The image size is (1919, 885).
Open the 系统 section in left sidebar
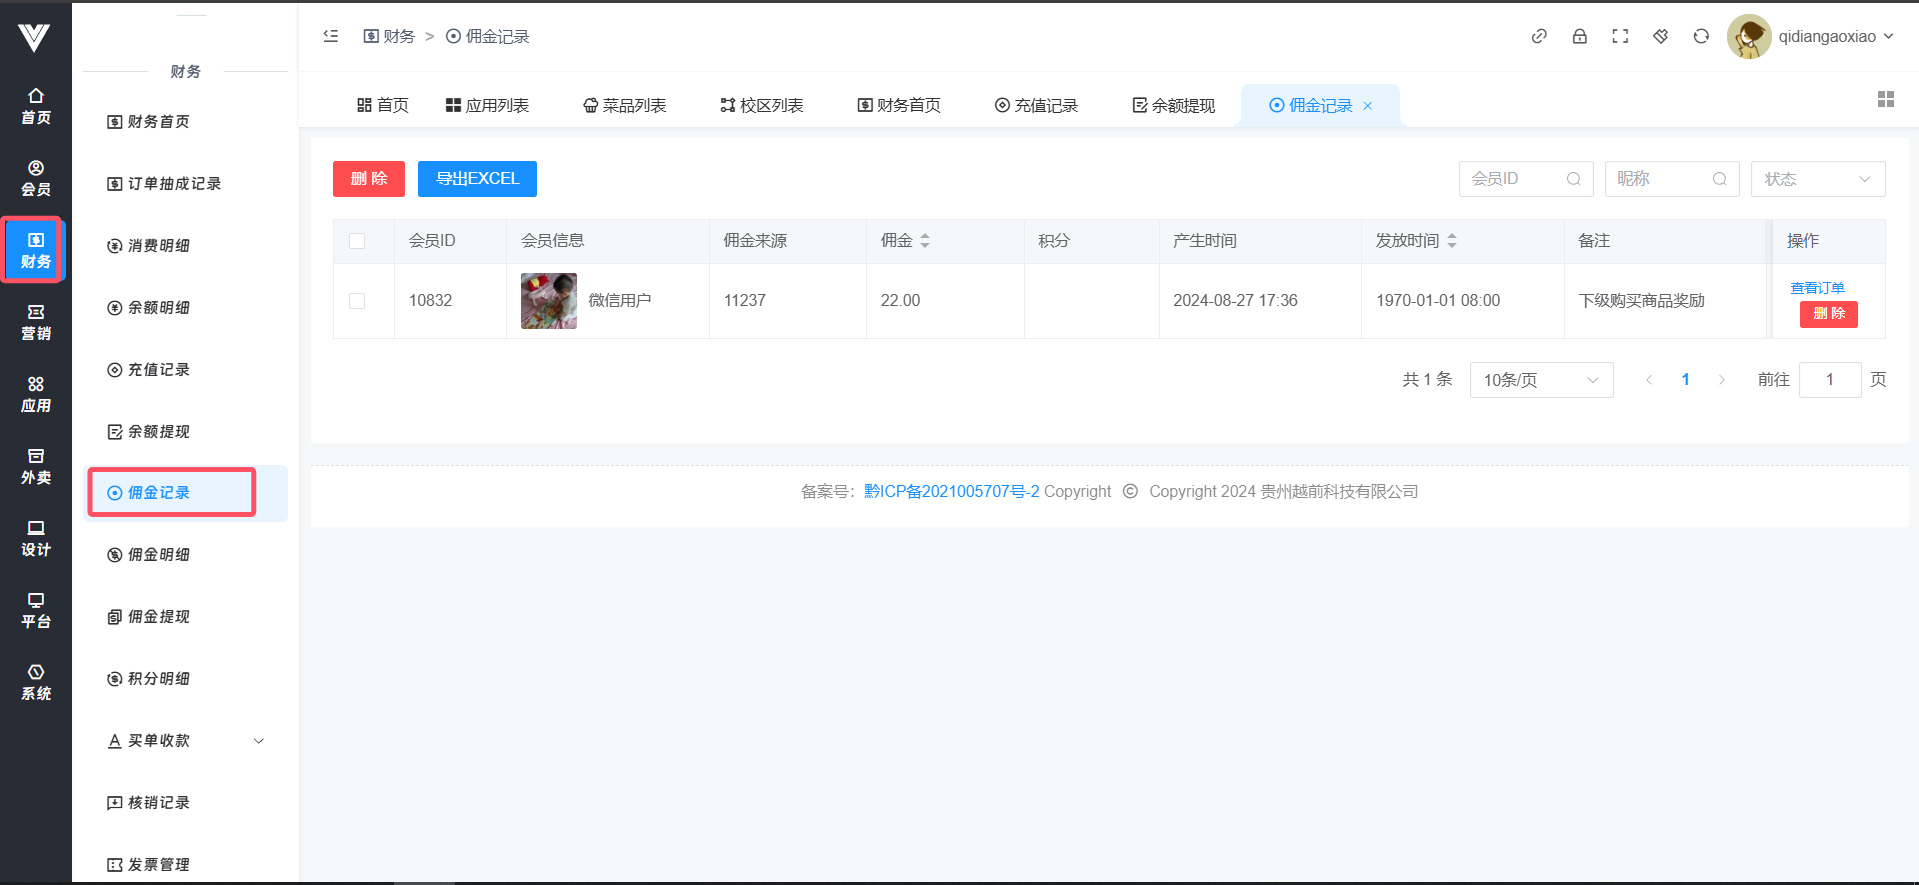(36, 682)
